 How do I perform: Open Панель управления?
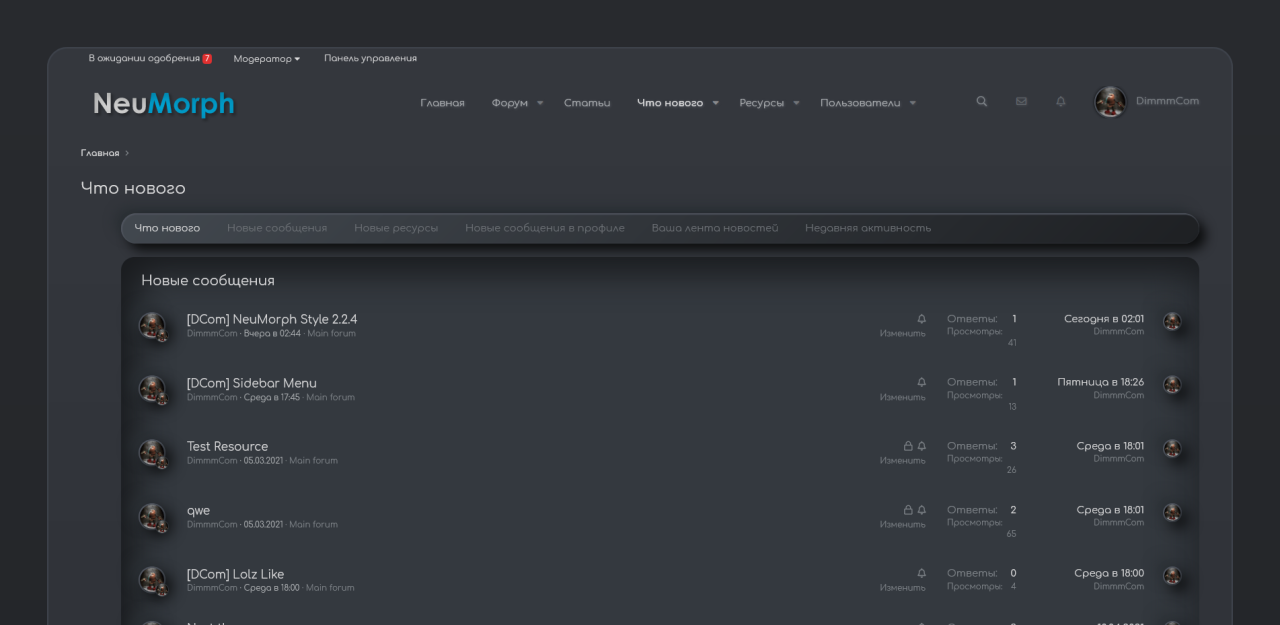click(371, 58)
